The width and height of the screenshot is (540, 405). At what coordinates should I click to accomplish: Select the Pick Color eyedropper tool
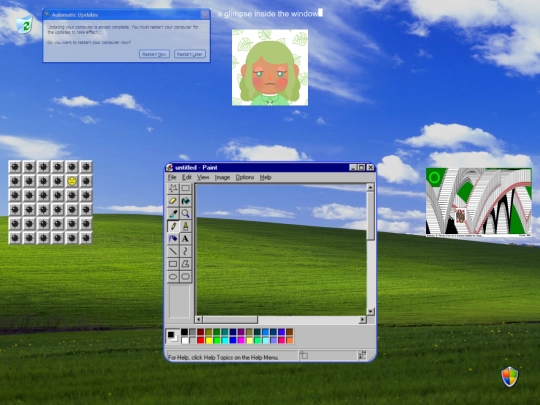click(x=173, y=214)
